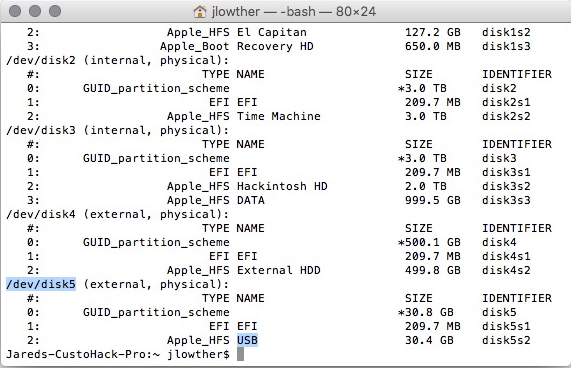This screenshot has height=368, width=571.
Task: Click the zoom window button
Action: point(55,11)
